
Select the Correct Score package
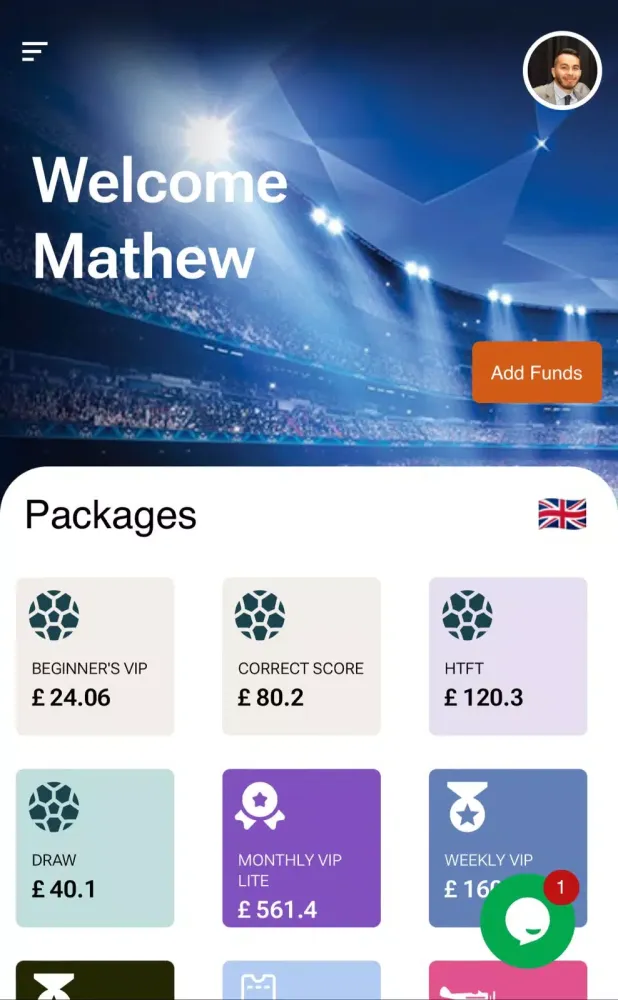click(x=301, y=656)
